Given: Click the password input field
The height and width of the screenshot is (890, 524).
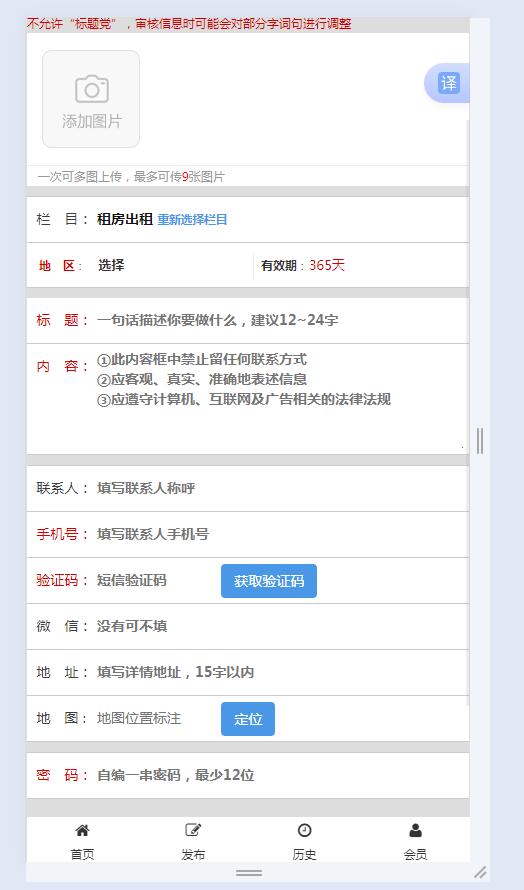Looking at the screenshot, I should [x=281, y=775].
